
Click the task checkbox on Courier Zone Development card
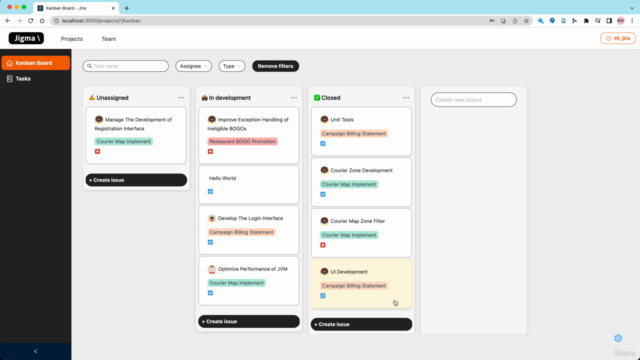(323, 194)
